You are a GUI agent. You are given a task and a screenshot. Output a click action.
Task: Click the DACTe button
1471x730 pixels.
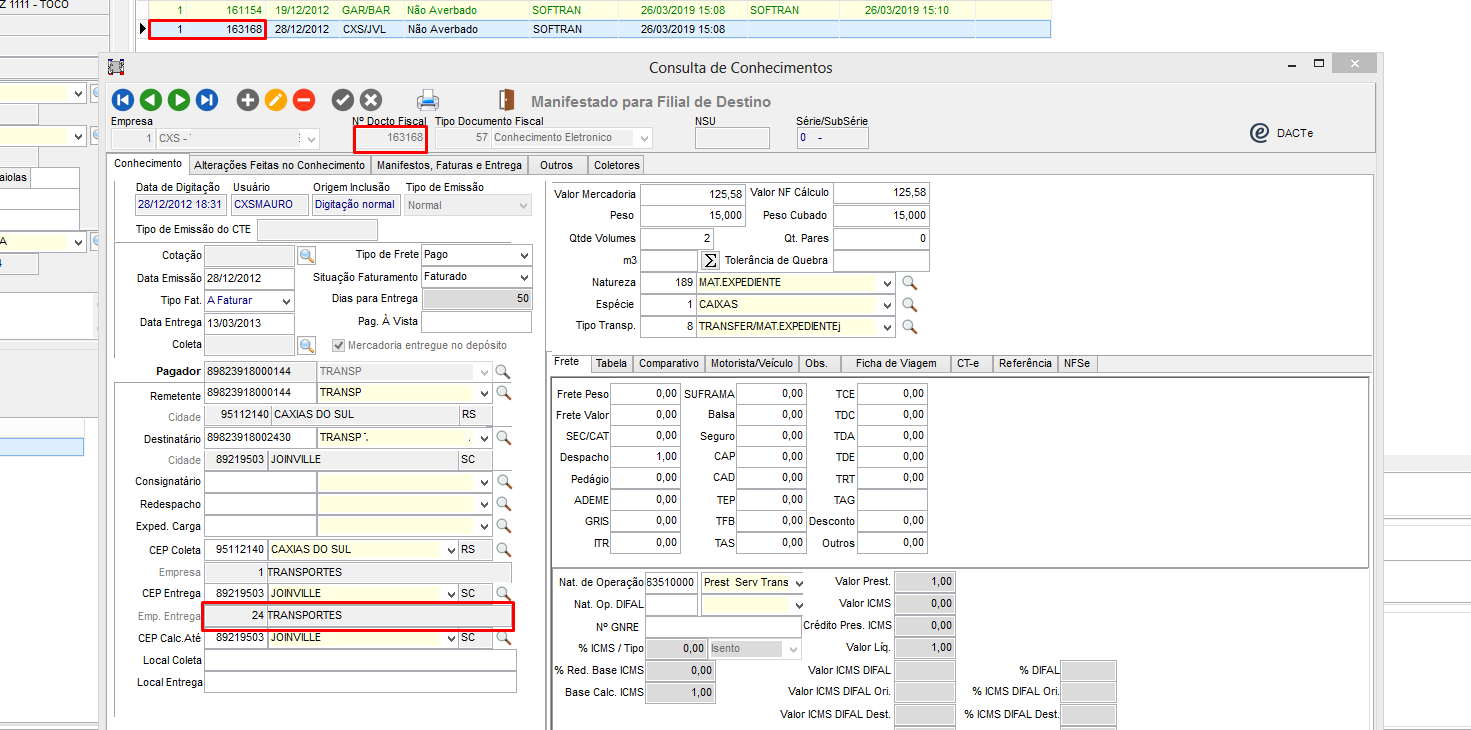[x=1282, y=133]
